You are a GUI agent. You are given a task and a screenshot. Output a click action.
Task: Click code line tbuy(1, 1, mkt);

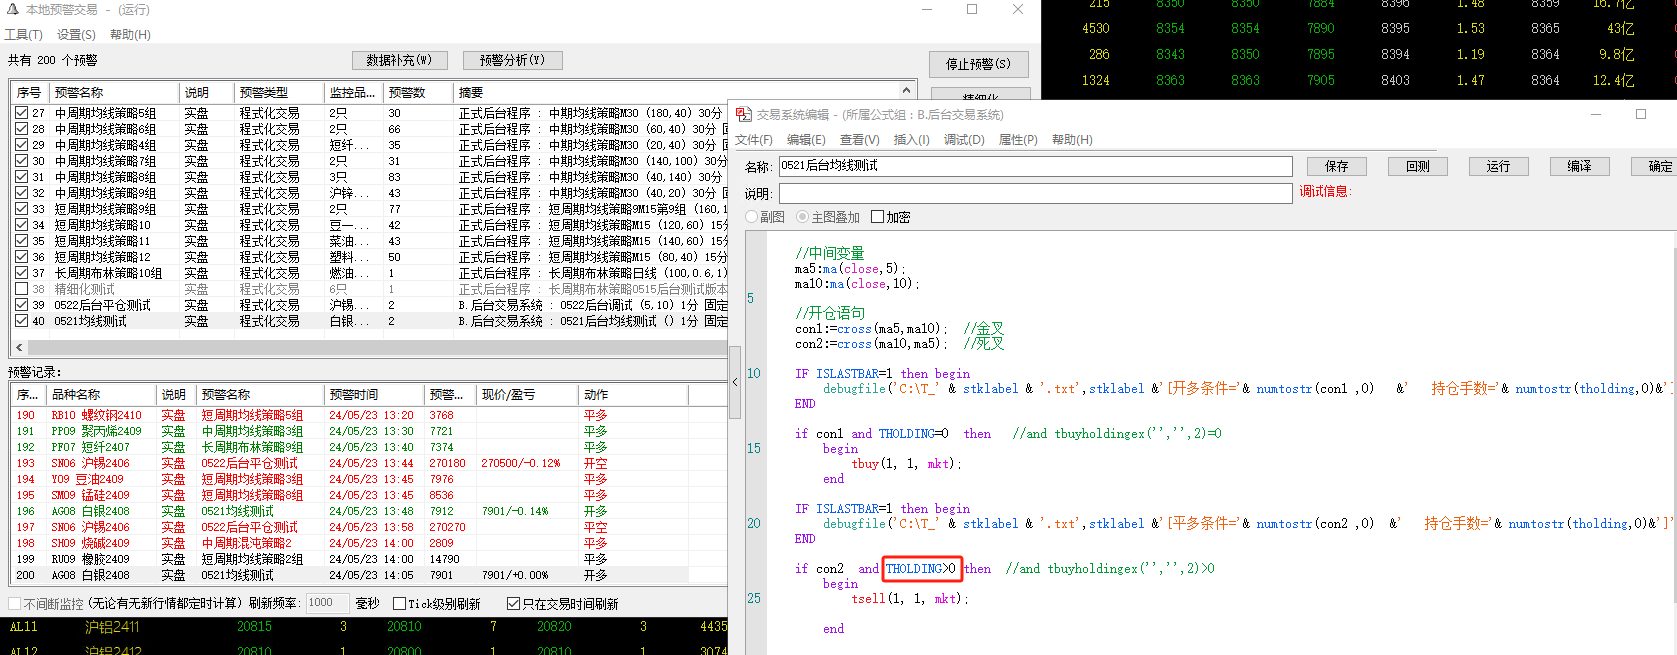[x=906, y=464]
